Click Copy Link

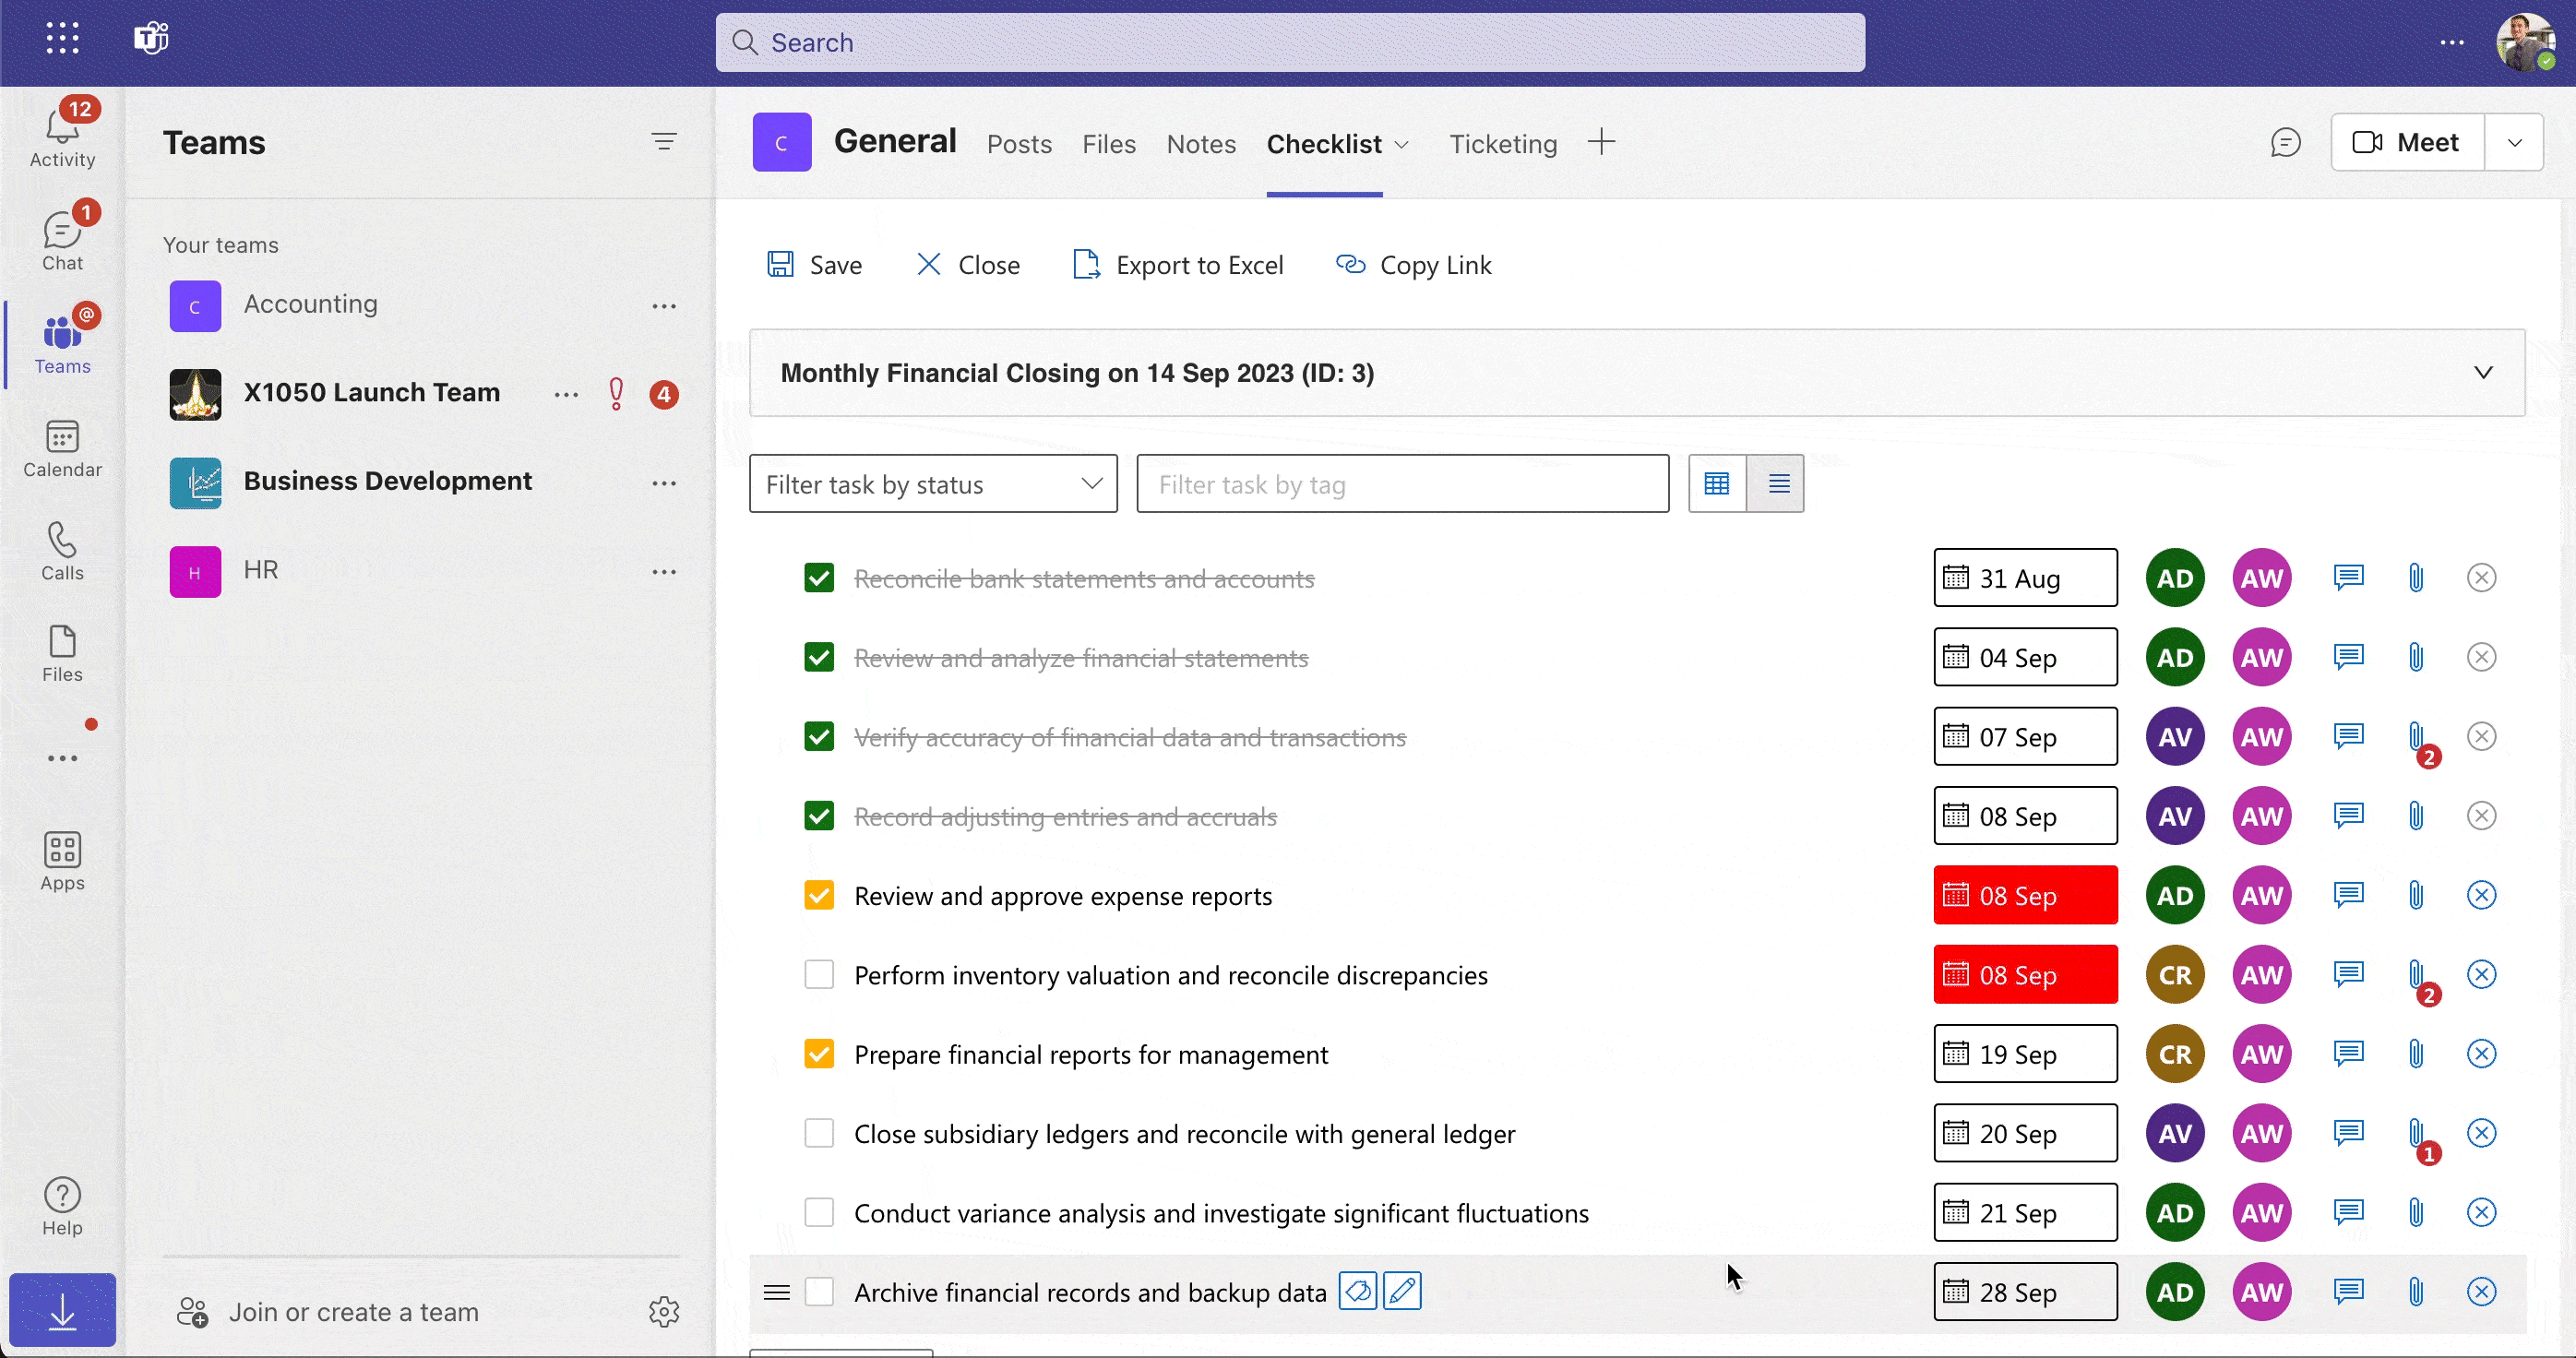(1413, 265)
